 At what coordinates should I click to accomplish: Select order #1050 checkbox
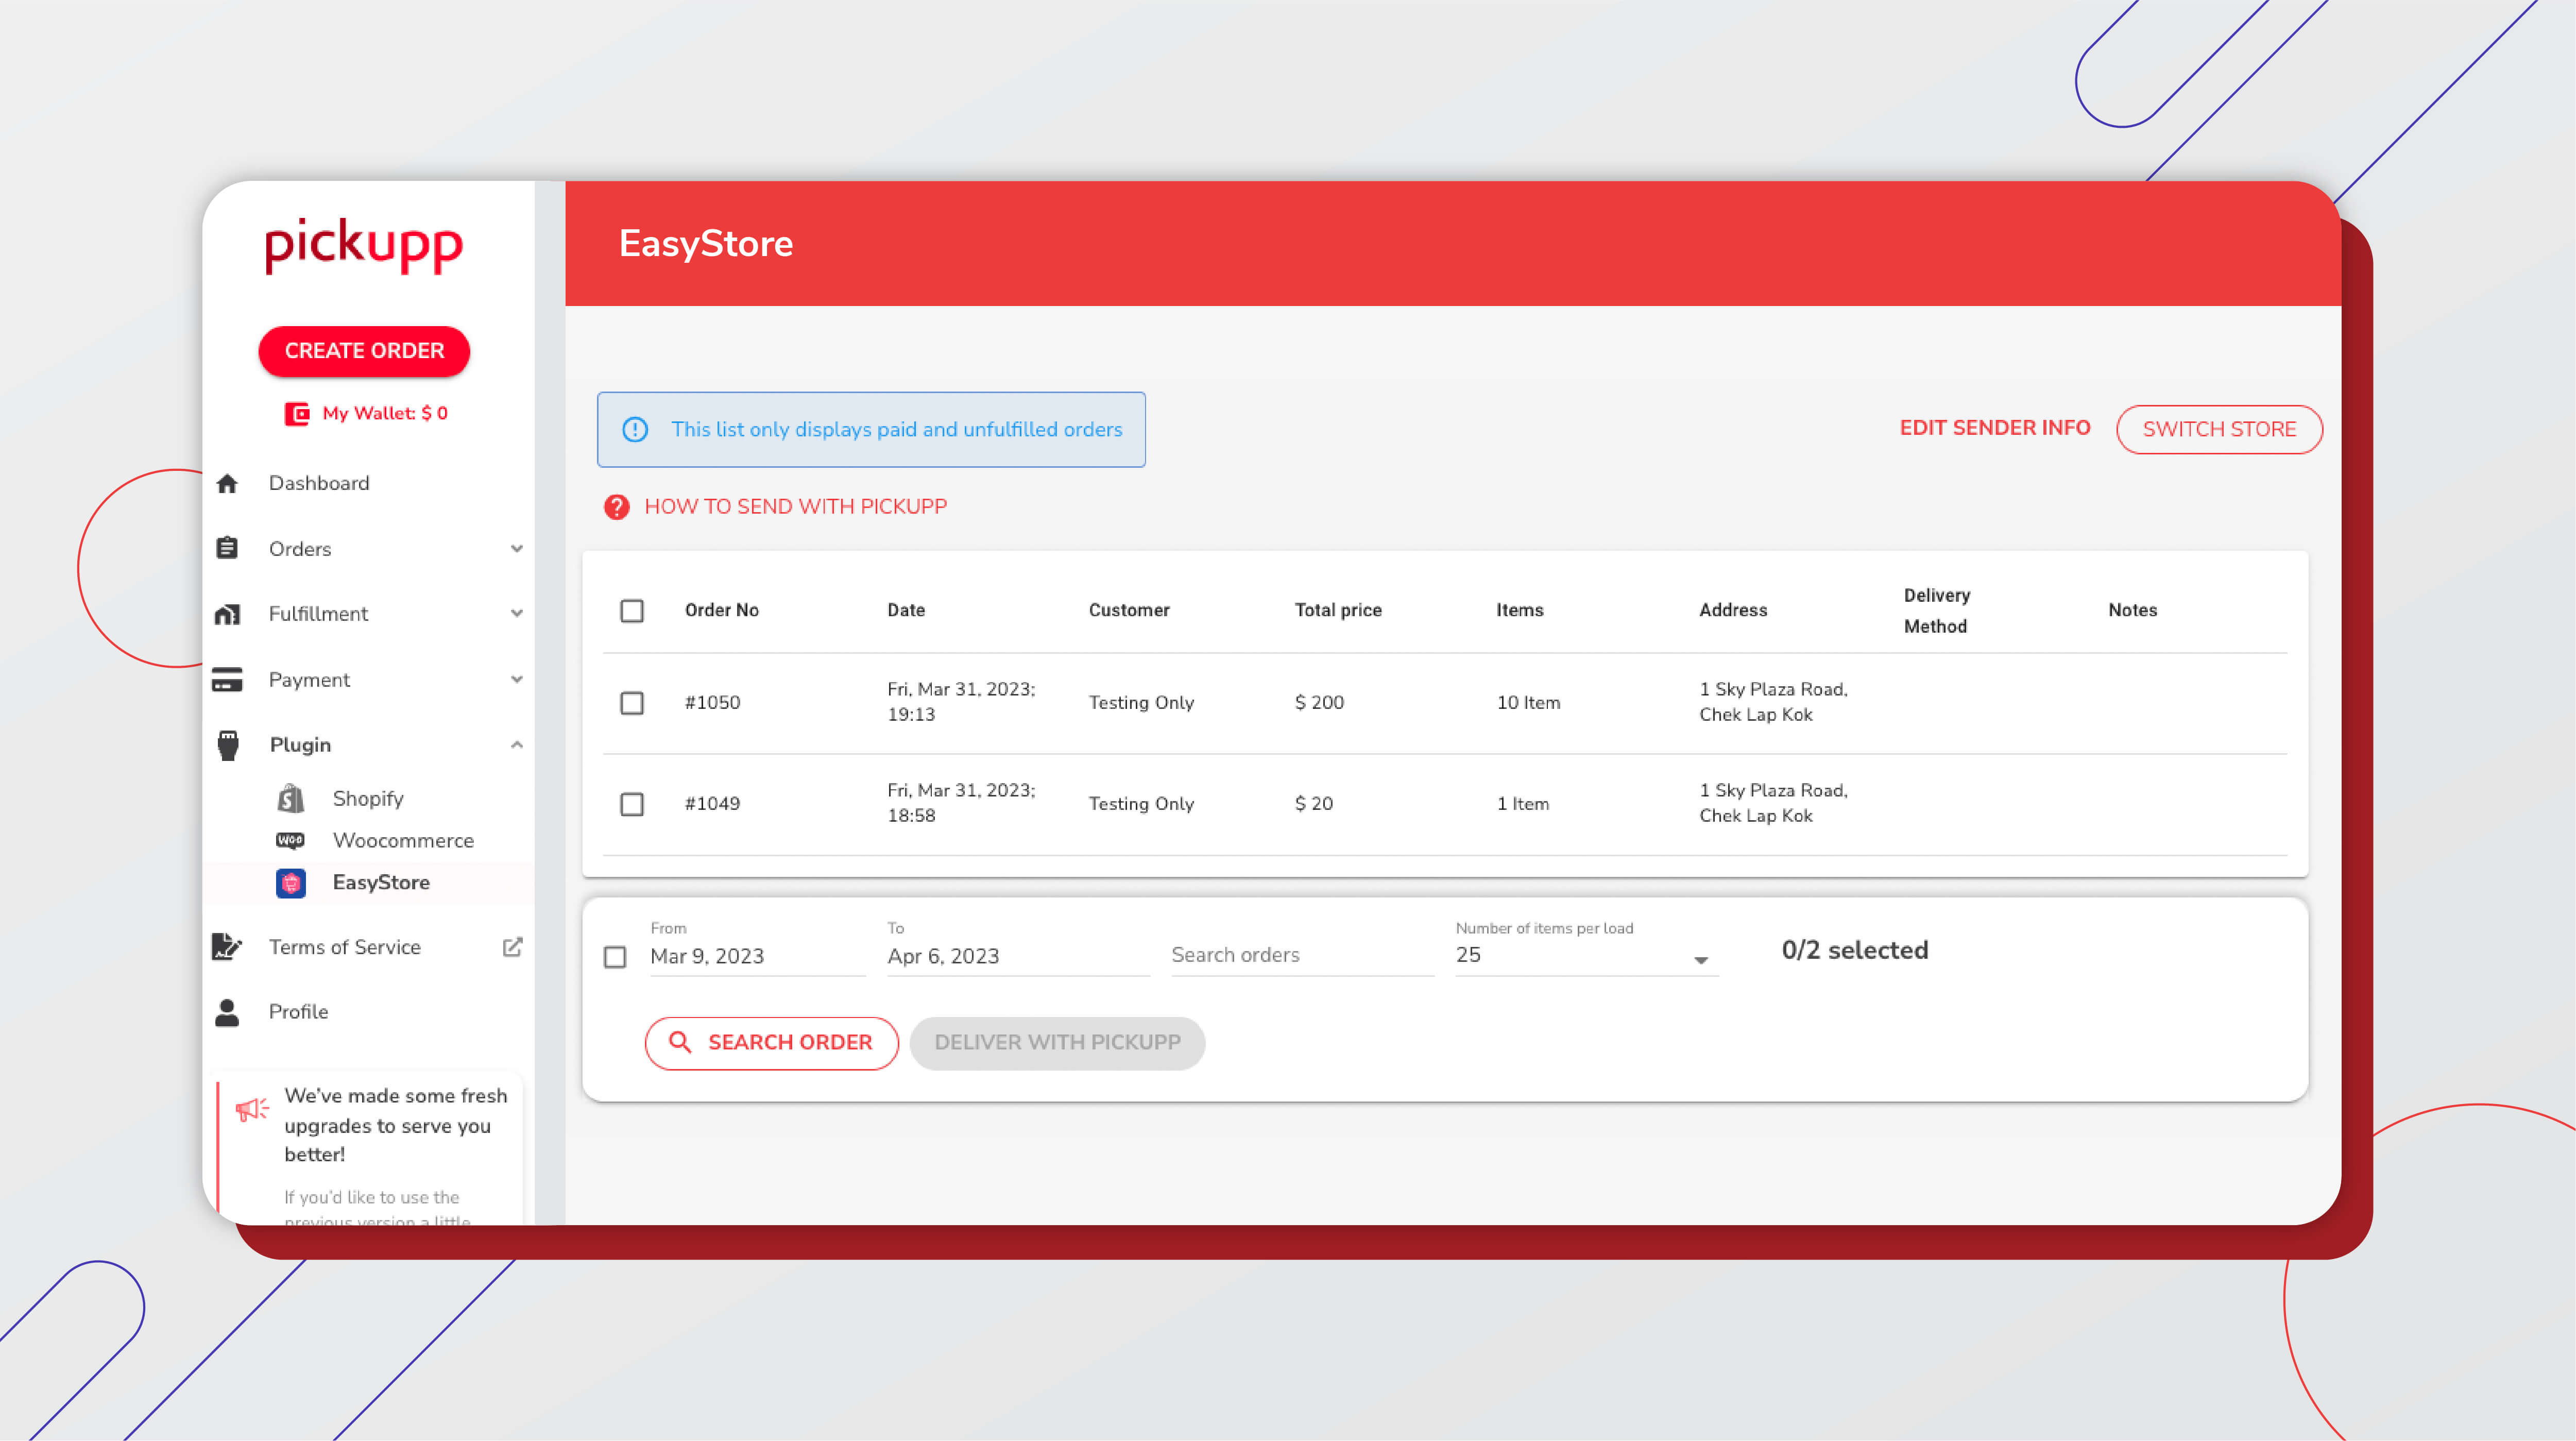(632, 703)
